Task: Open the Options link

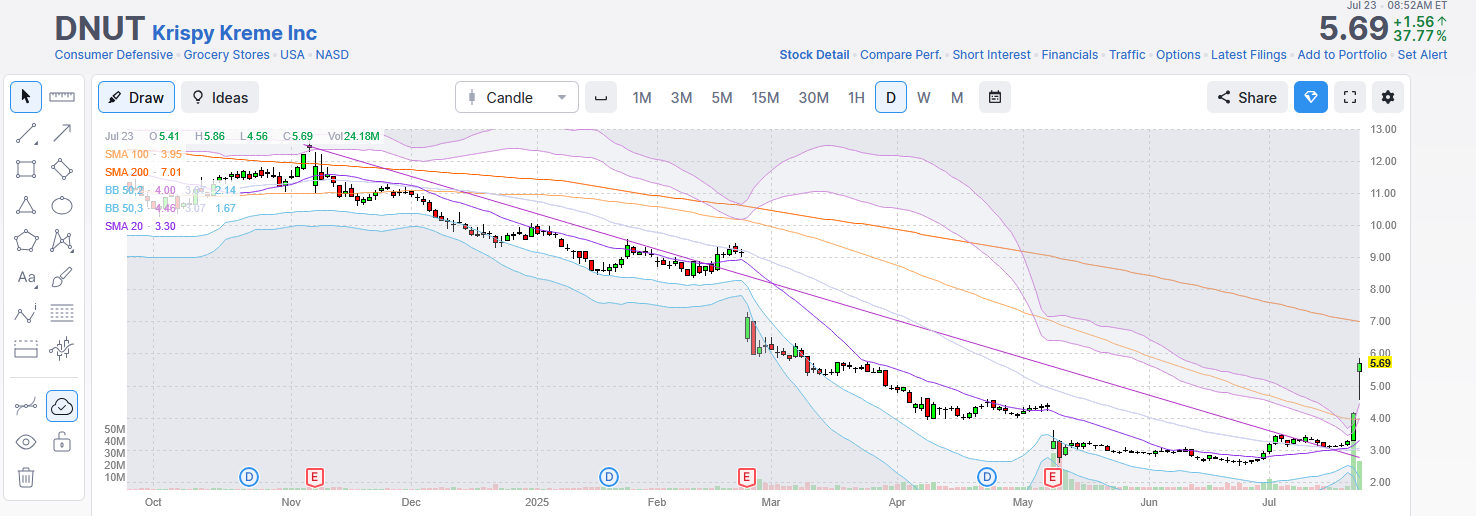Action: pos(1178,55)
